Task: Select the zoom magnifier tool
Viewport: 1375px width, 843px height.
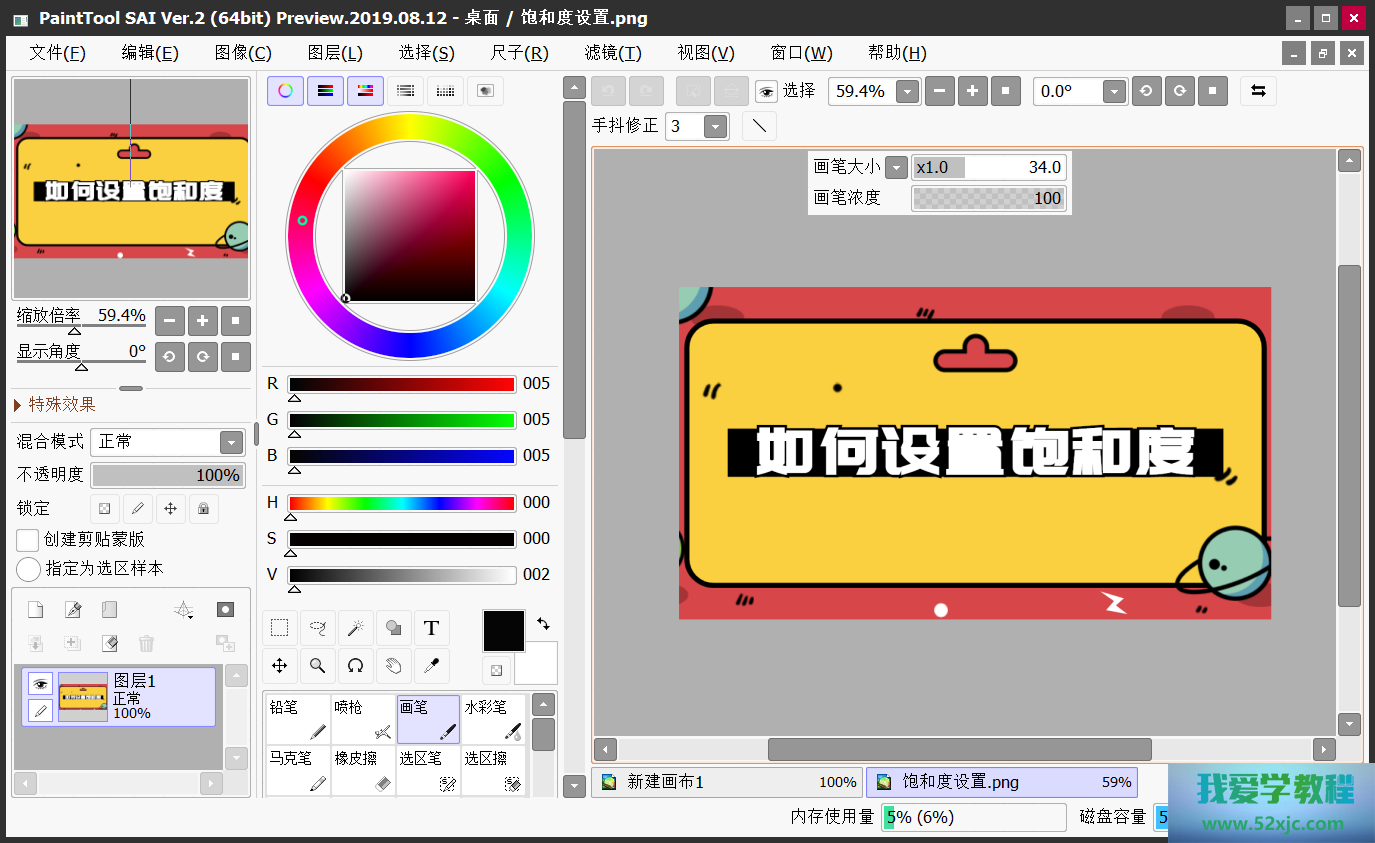Action: tap(318, 665)
